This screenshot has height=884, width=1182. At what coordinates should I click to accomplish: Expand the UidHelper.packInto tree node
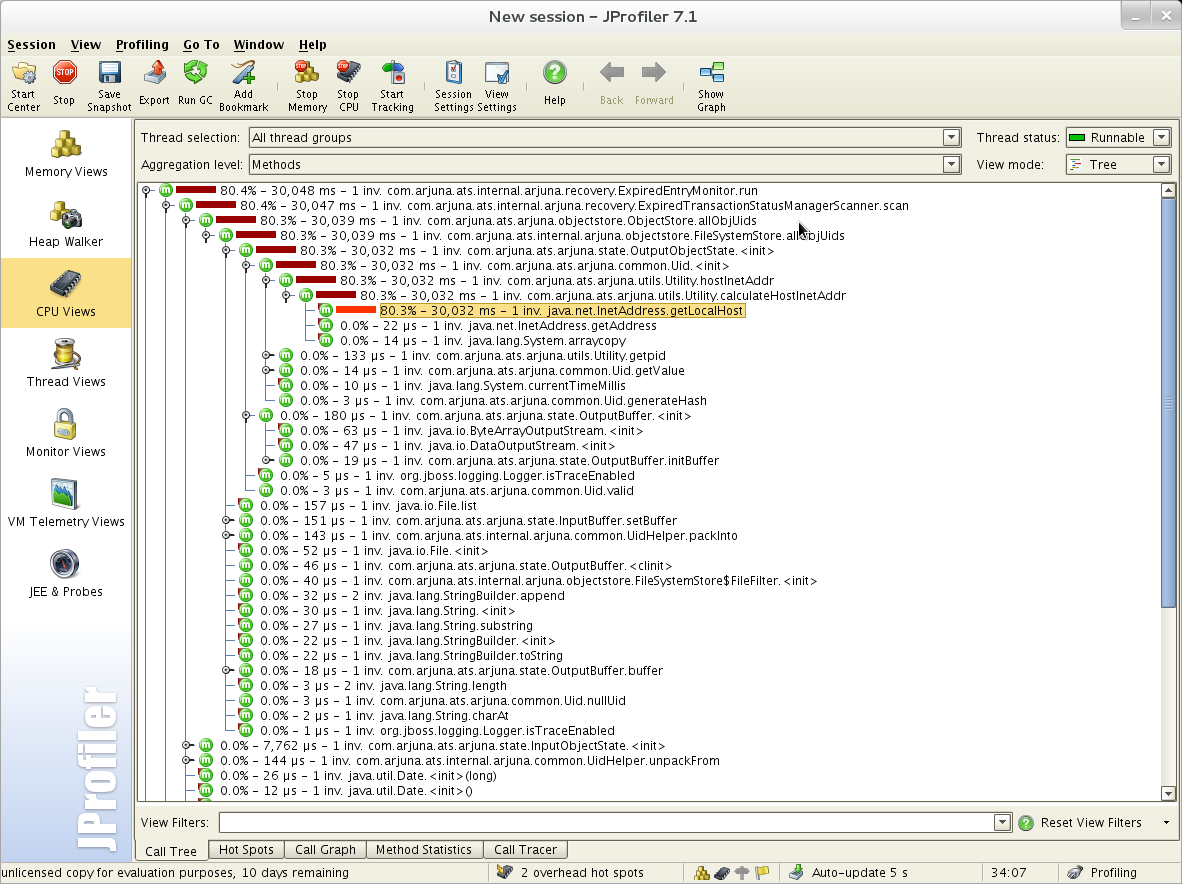click(x=226, y=536)
